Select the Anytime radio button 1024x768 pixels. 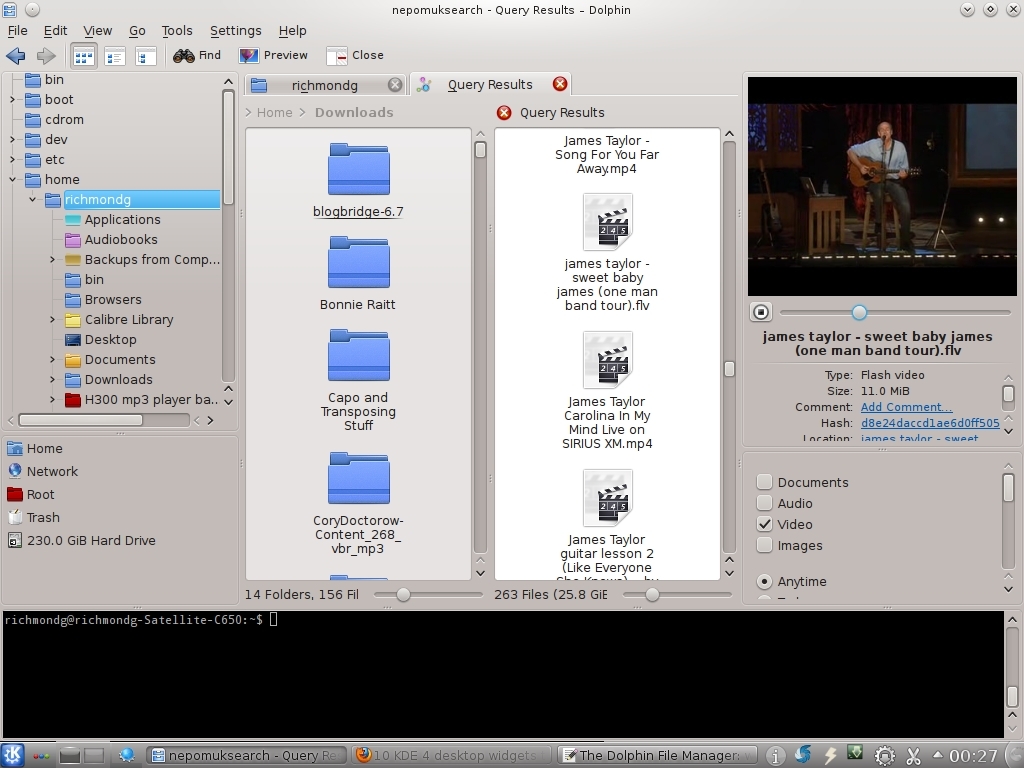(765, 581)
